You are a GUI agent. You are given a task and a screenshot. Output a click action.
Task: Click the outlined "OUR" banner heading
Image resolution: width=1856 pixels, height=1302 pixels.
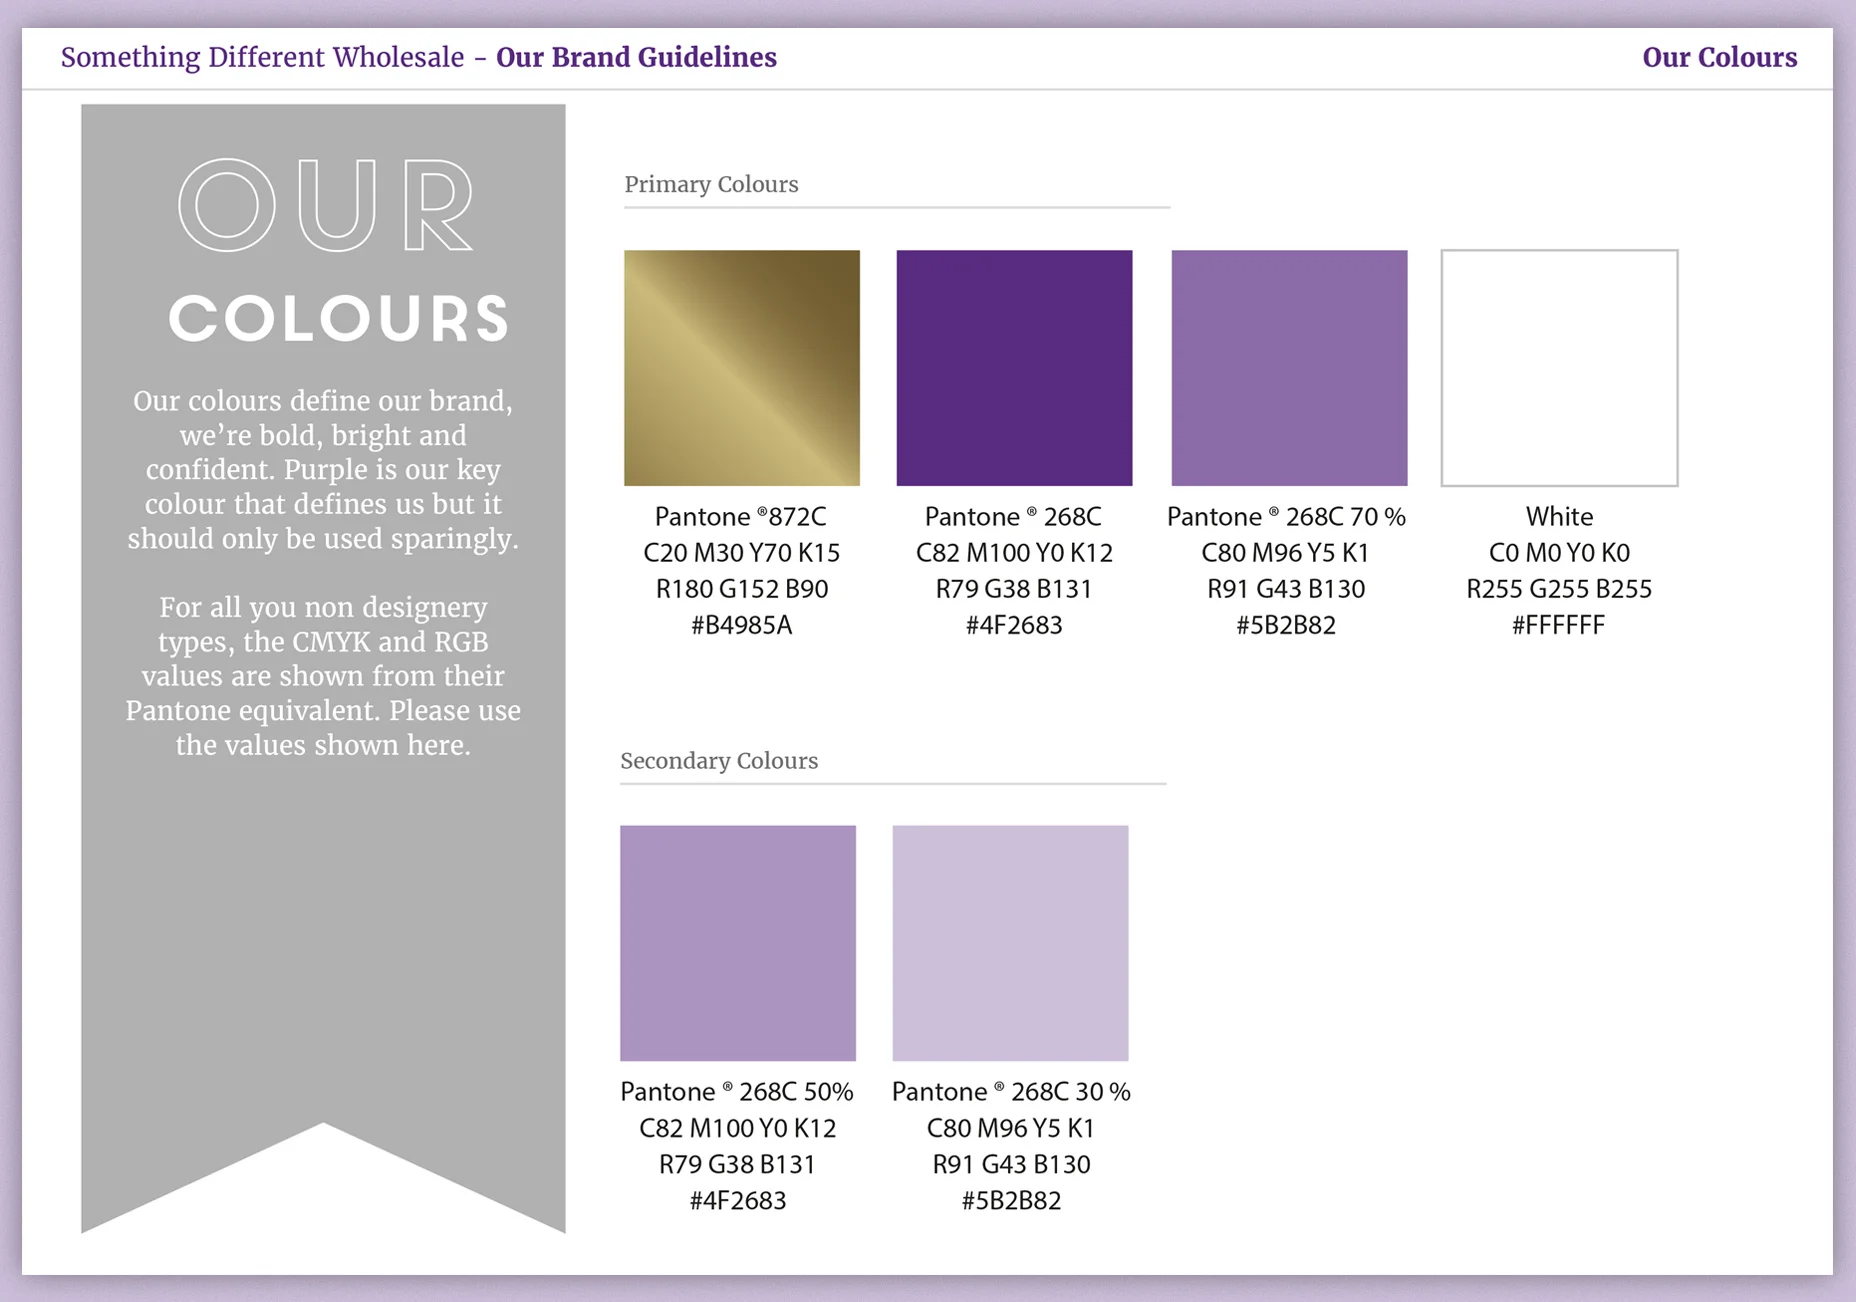pos(326,205)
